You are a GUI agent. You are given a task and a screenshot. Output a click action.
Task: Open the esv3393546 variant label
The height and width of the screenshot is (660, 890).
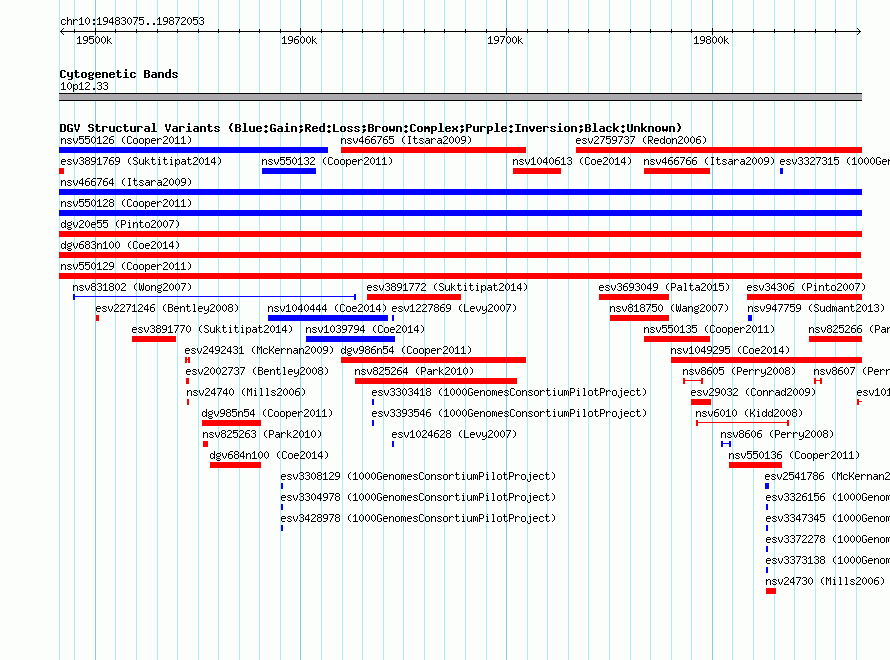pyautogui.click(x=509, y=413)
